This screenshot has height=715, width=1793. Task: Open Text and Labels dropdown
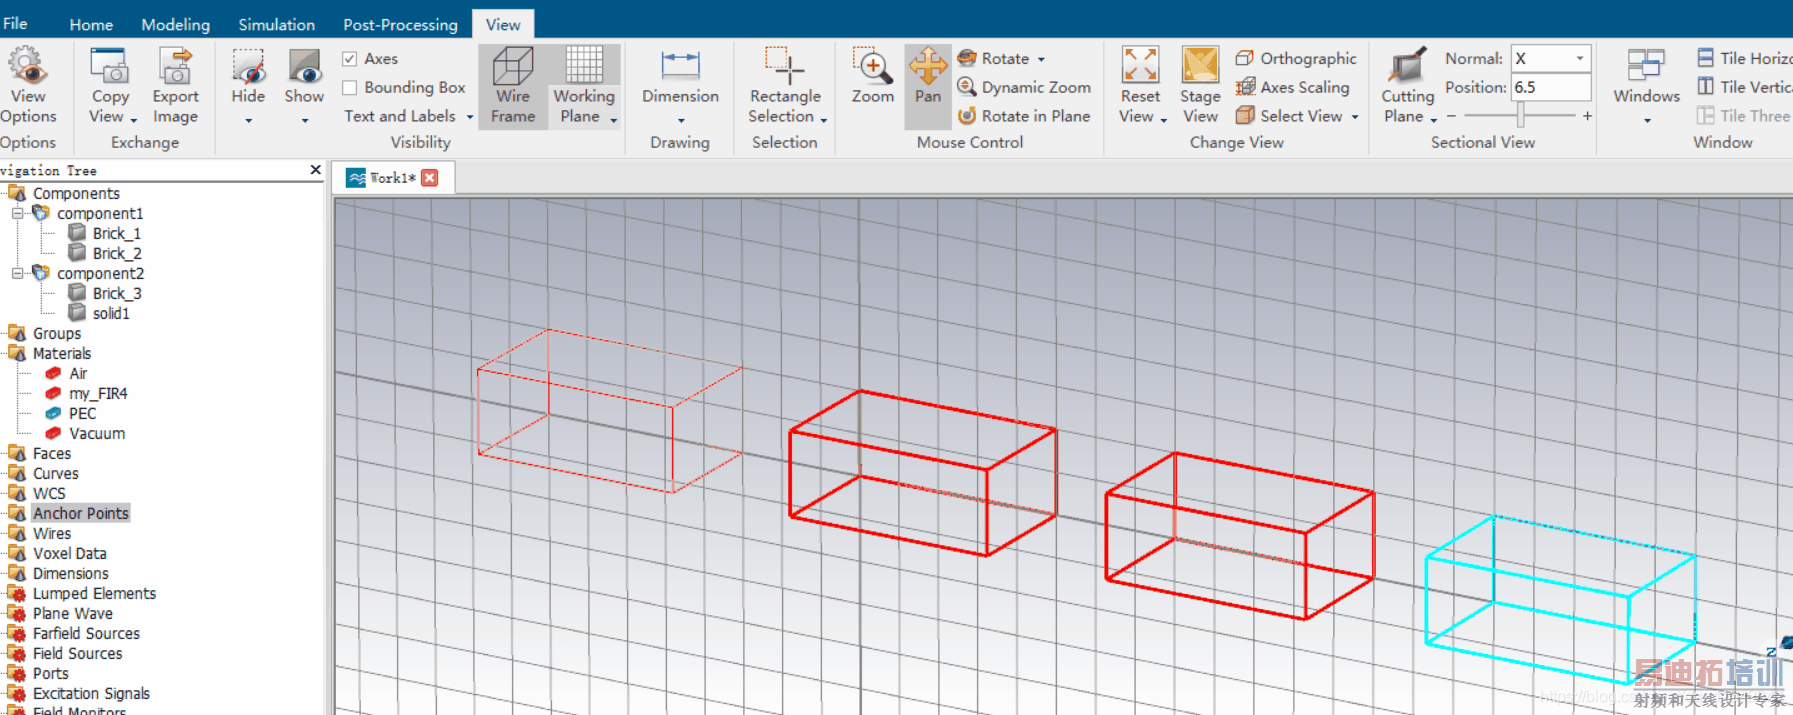point(409,116)
